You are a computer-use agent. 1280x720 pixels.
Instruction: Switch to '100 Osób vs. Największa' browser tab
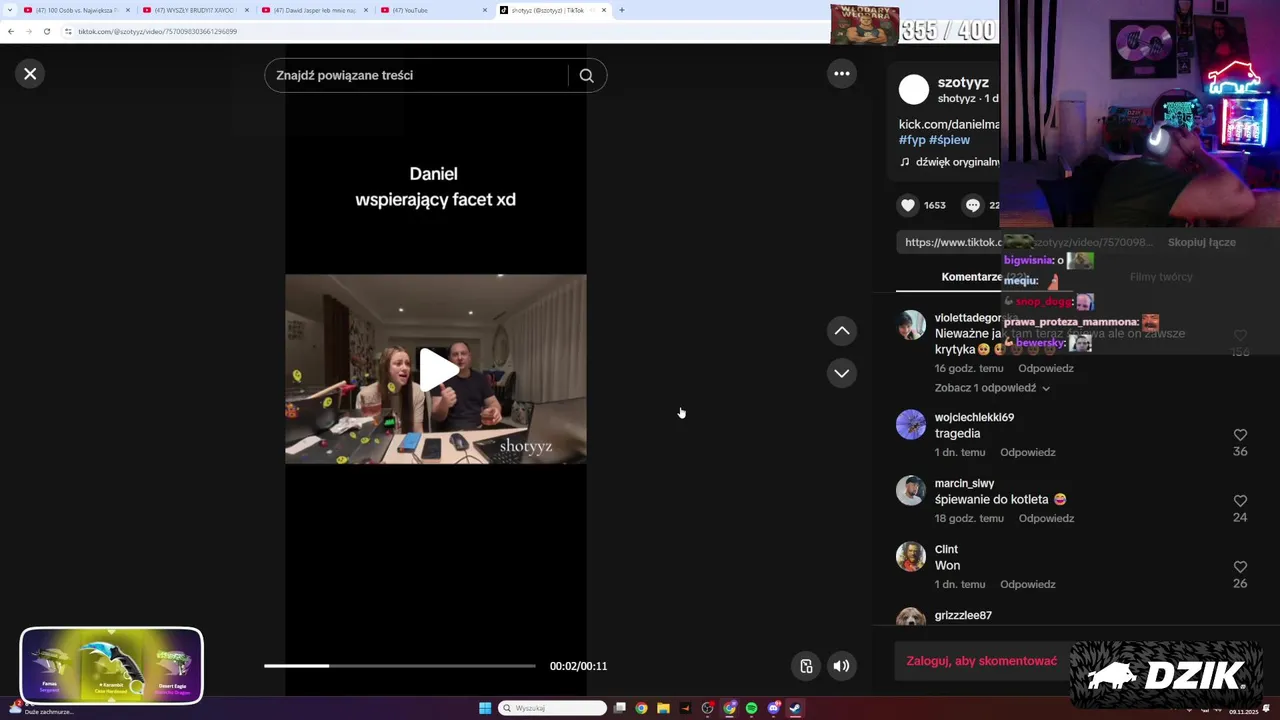76,10
